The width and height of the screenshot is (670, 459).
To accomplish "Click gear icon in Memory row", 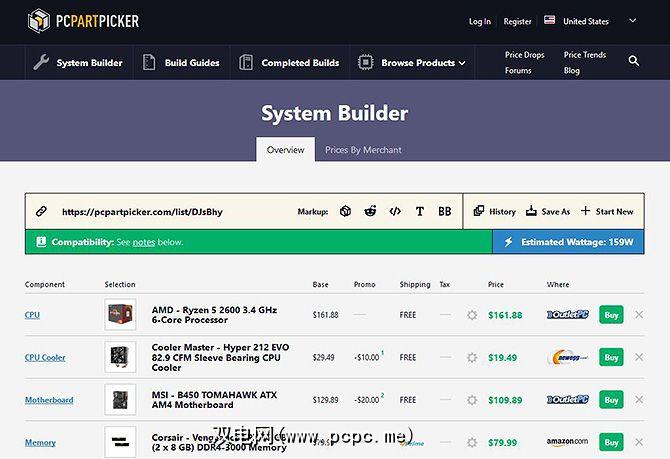I will click(x=472, y=442).
